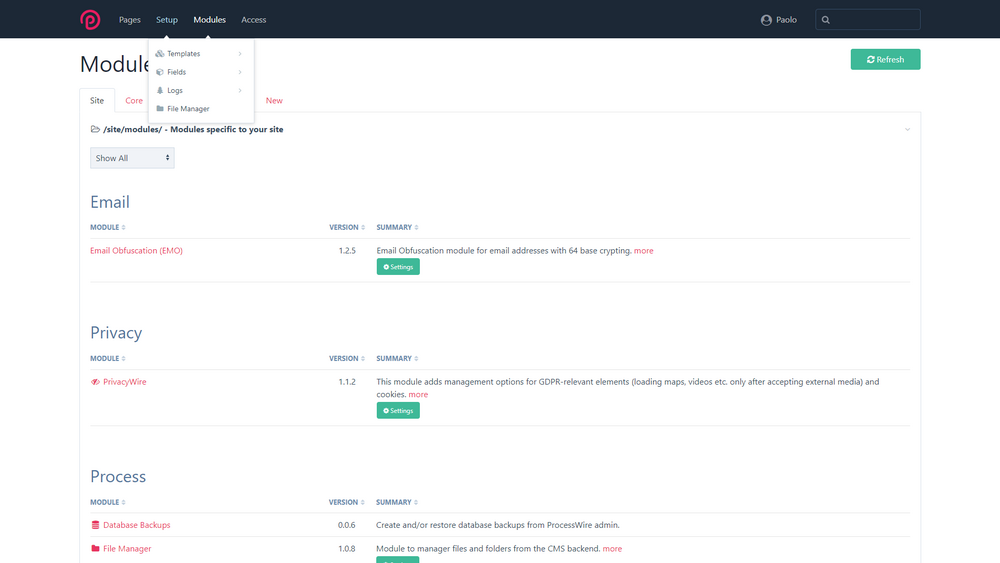Click the Paolo user profile icon
Screen dimensions: 1000x563
coord(766,20)
